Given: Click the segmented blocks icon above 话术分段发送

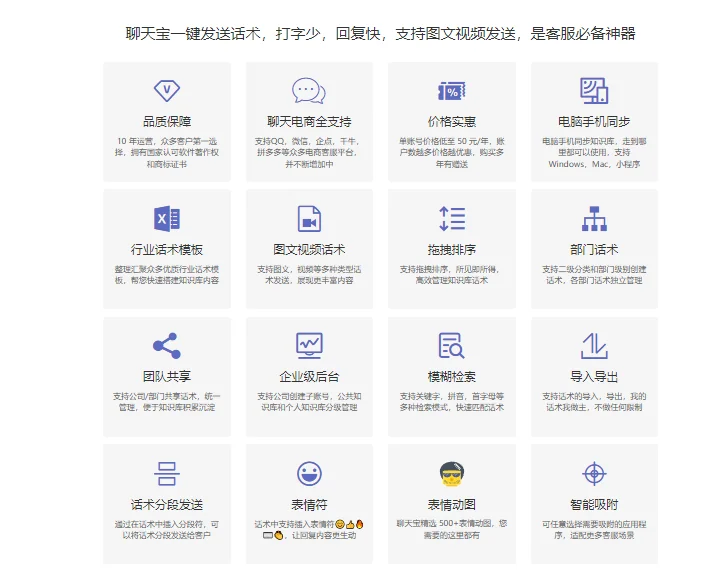Looking at the screenshot, I should click(x=167, y=473).
